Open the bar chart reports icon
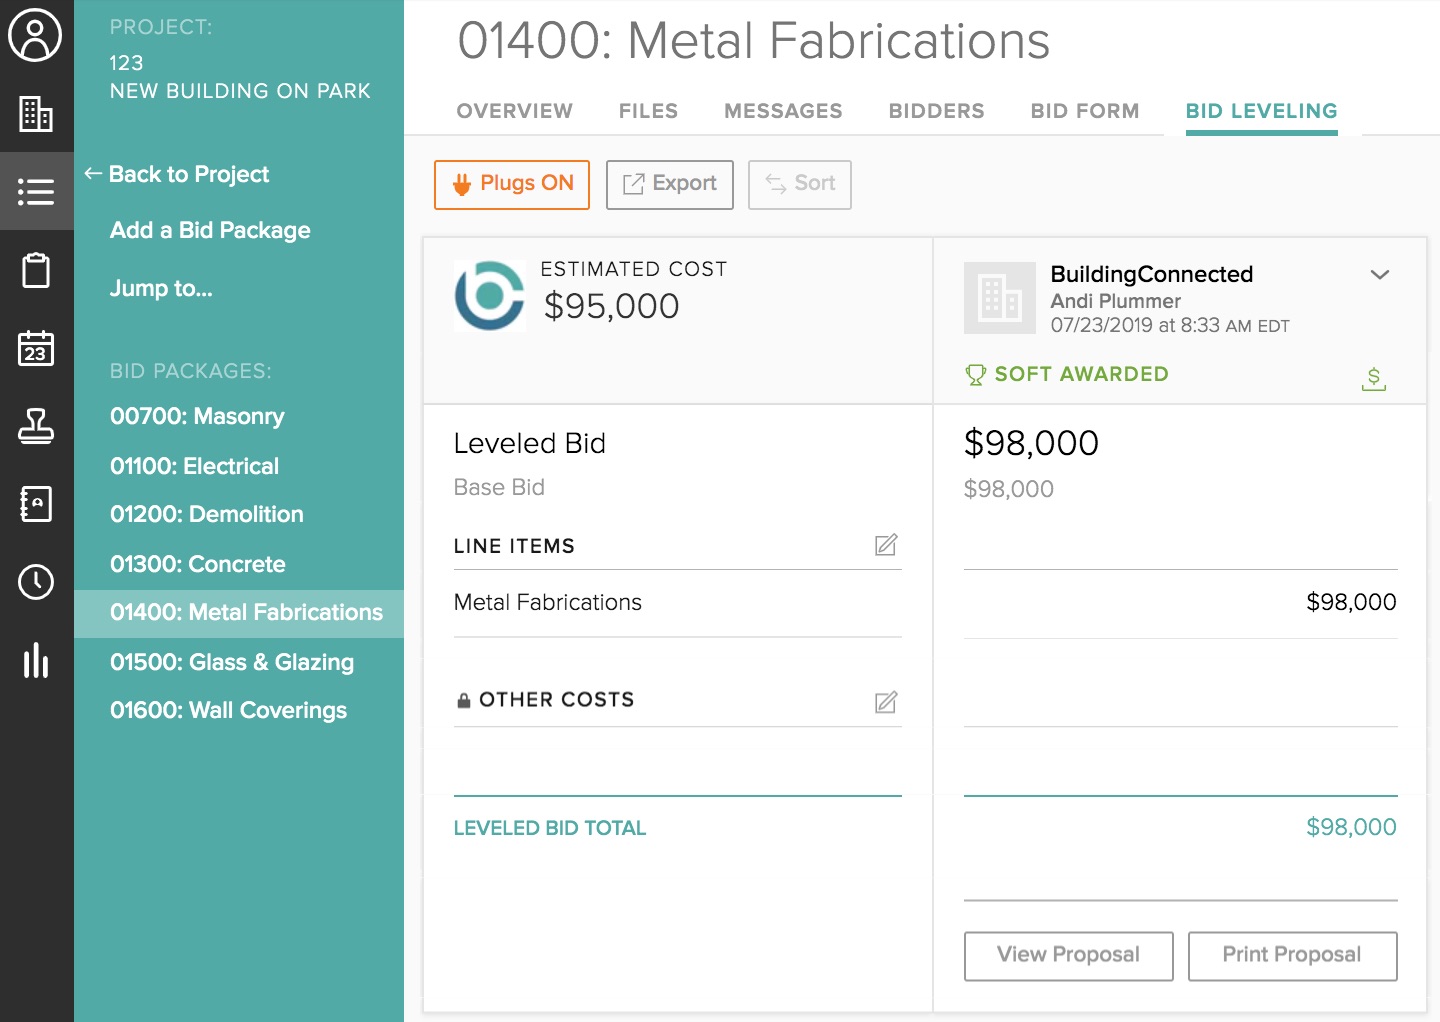Screen dimensions: 1440x1022 coord(36,660)
